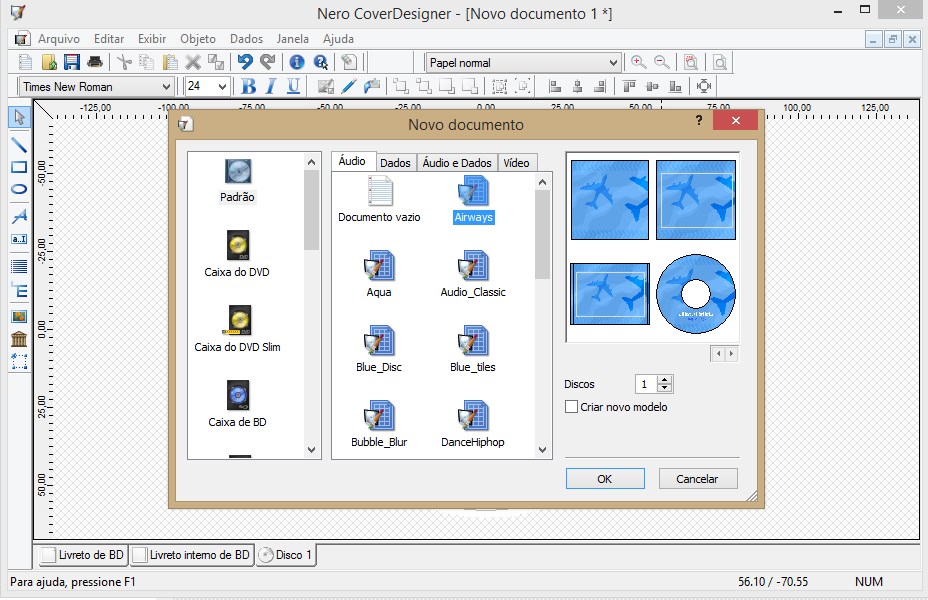Click the New document toolbar icon
The width and height of the screenshot is (928, 600).
(25, 62)
